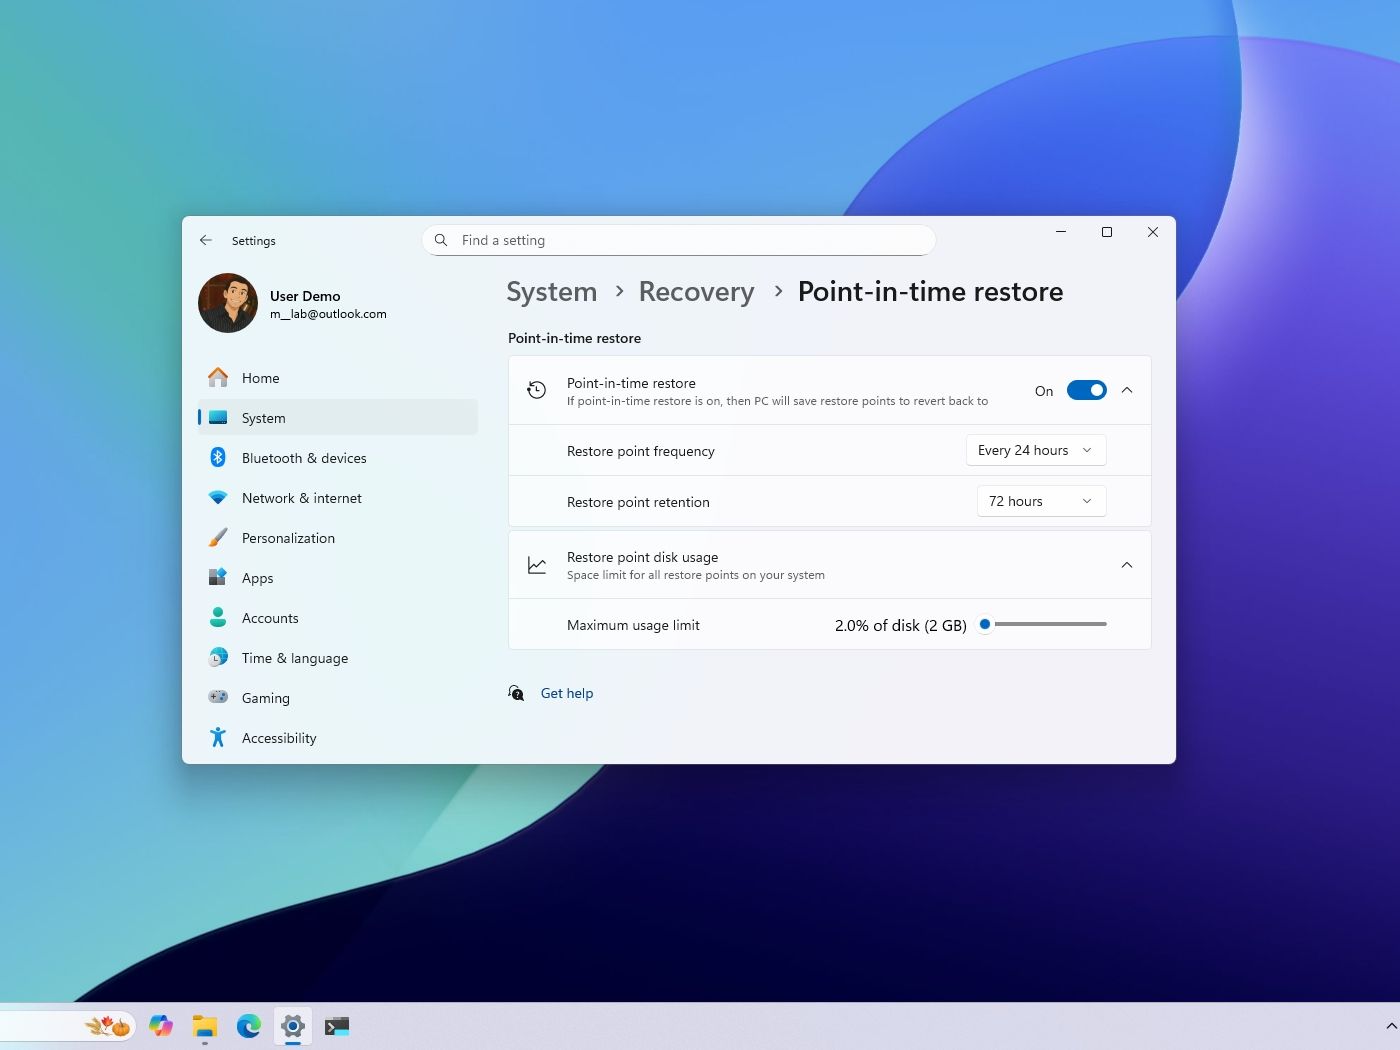1400x1050 pixels.
Task: Click the Accounts person icon
Action: pos(218,617)
